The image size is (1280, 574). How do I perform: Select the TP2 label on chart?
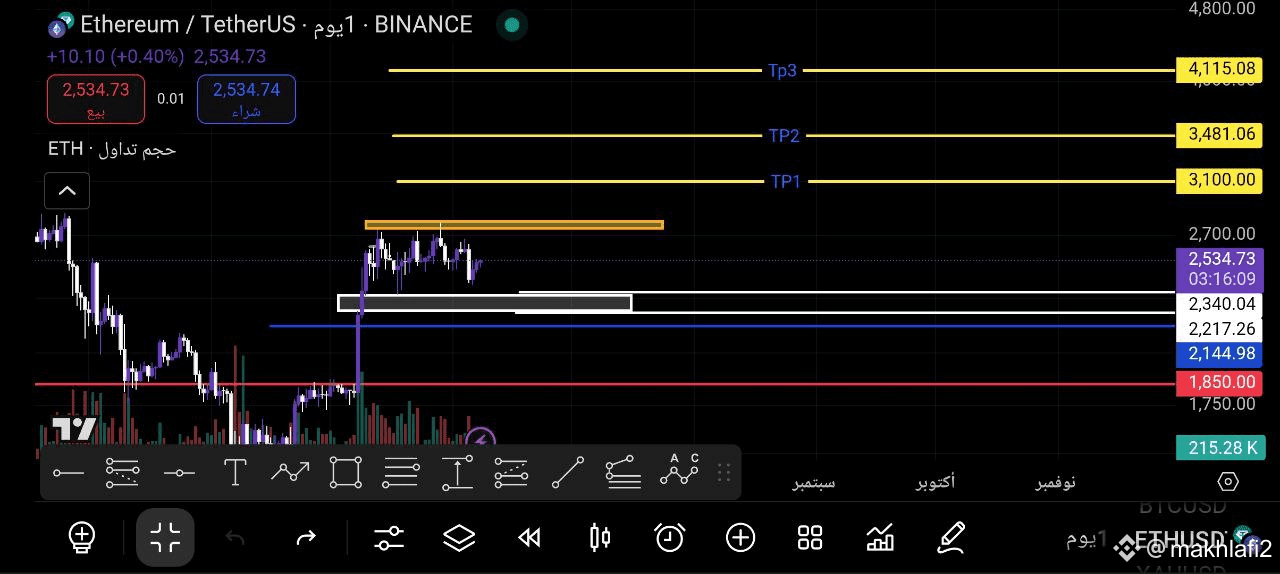(784, 135)
